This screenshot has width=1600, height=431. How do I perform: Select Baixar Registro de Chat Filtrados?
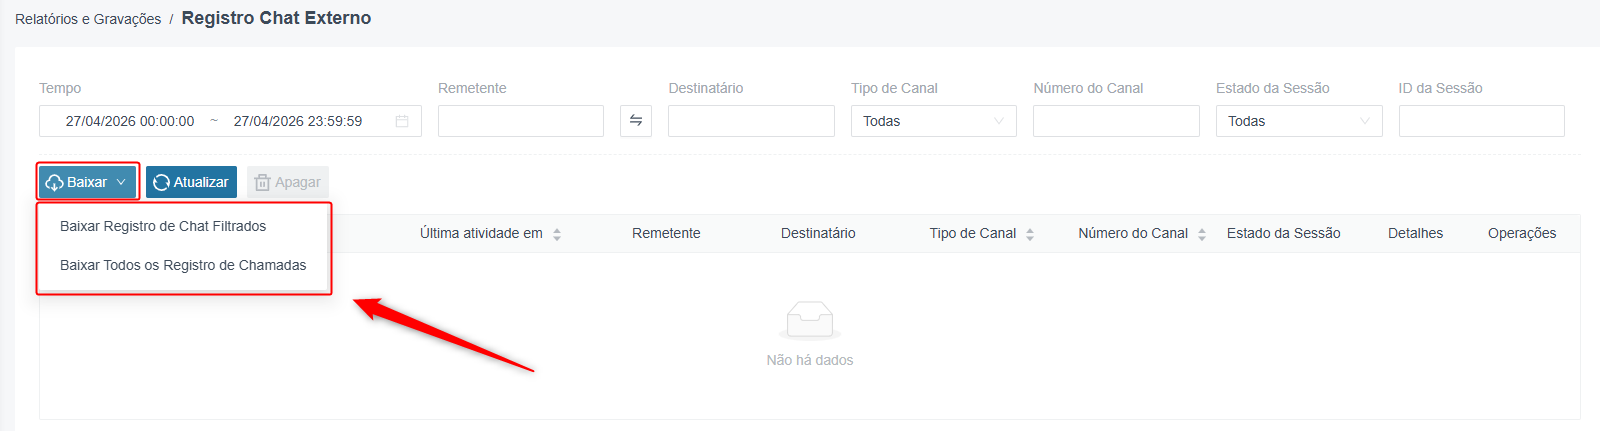click(163, 226)
